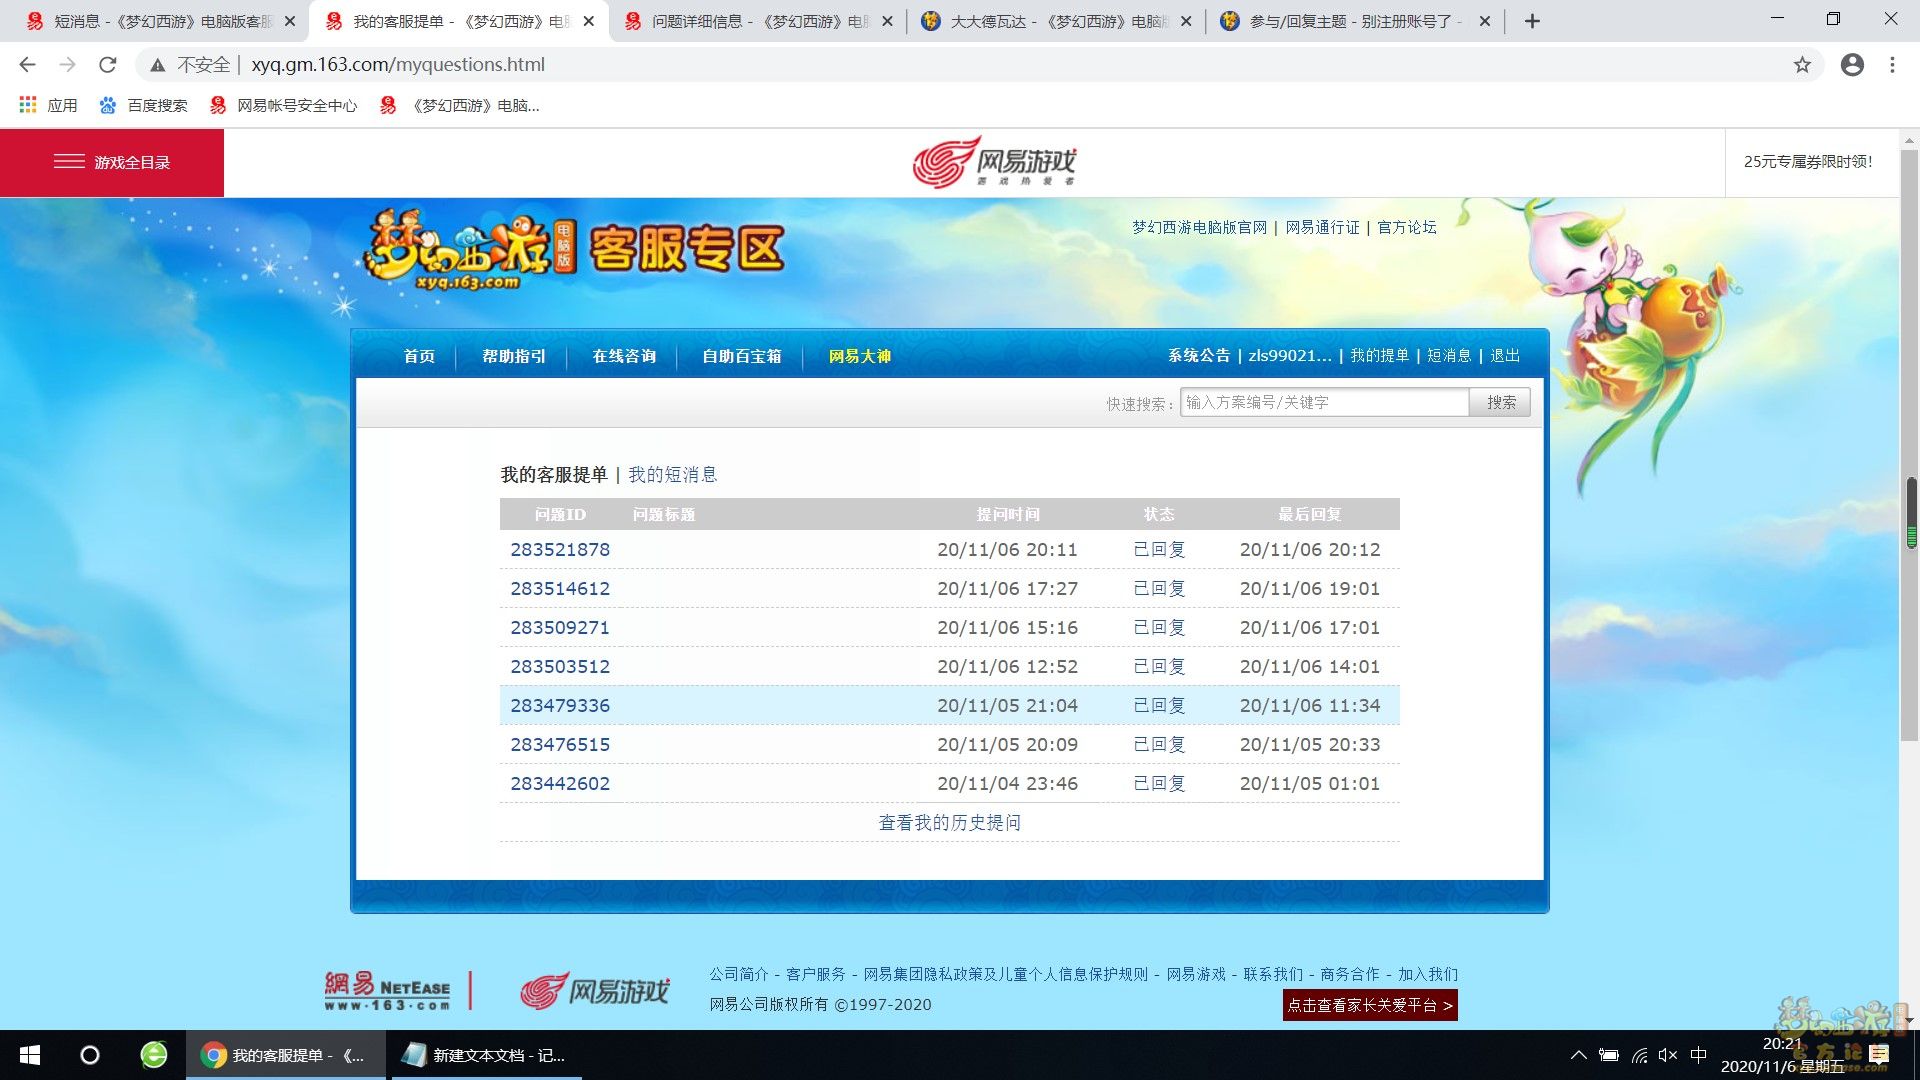Click the 快速搜索 keyword input field
The image size is (1920, 1080).
point(1323,403)
